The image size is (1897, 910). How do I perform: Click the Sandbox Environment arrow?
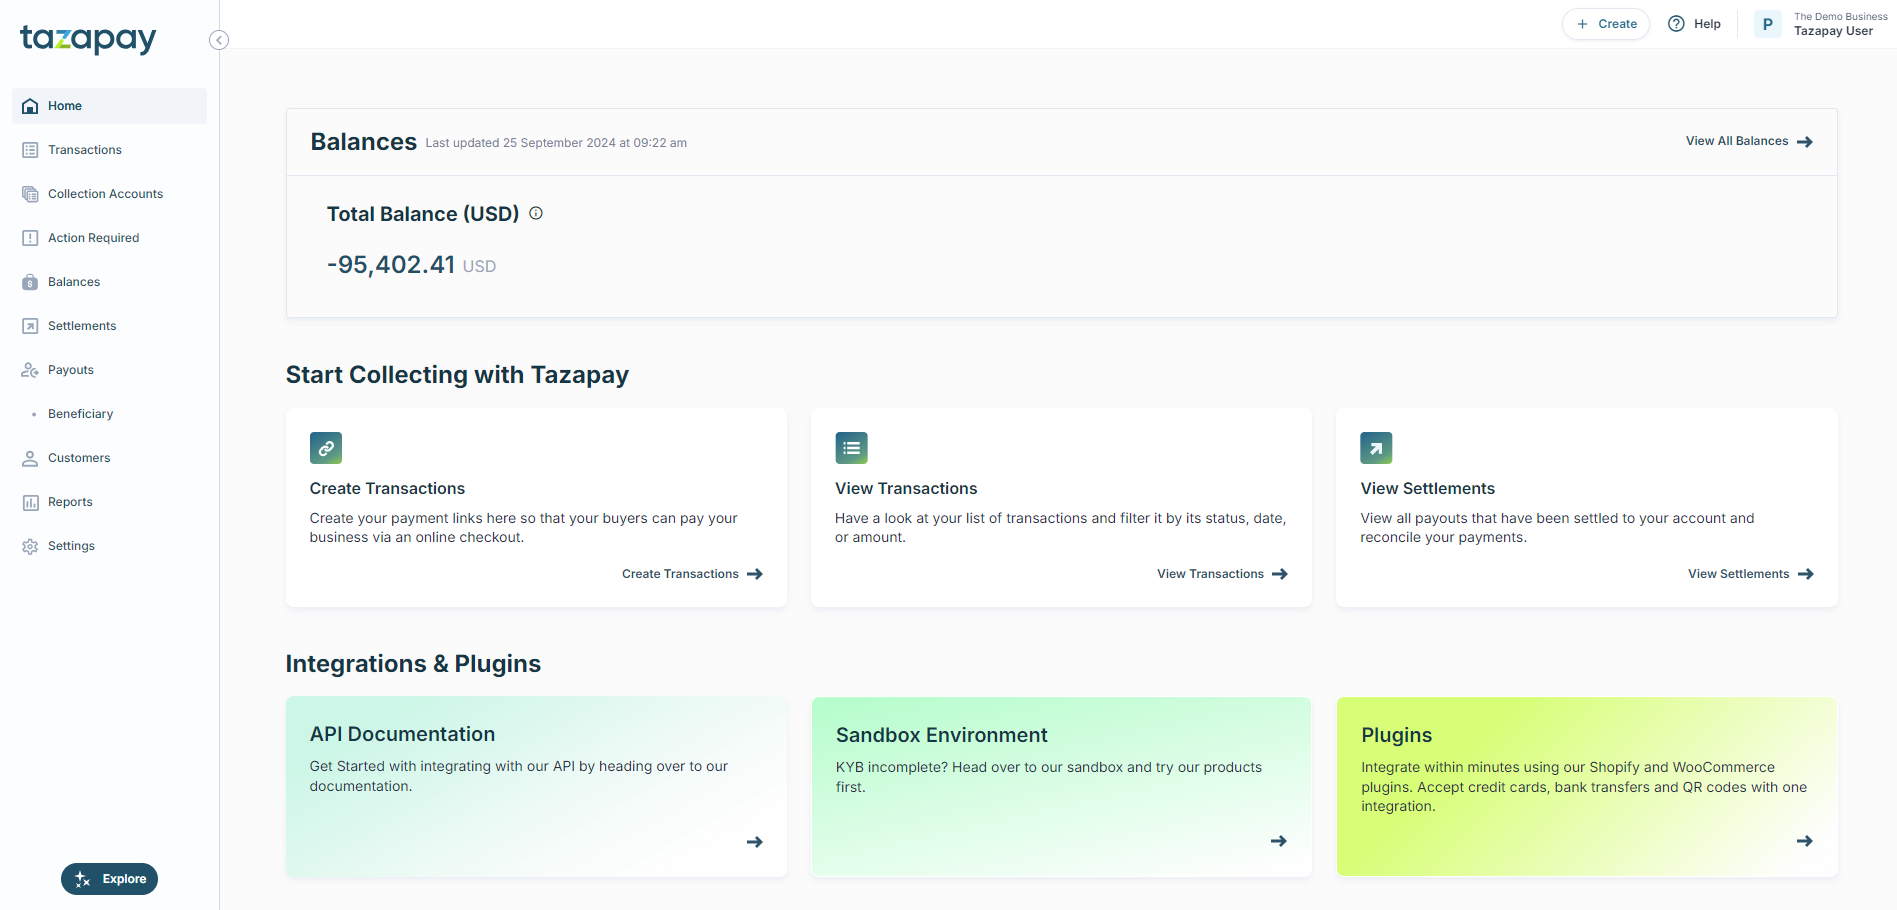(x=1279, y=841)
